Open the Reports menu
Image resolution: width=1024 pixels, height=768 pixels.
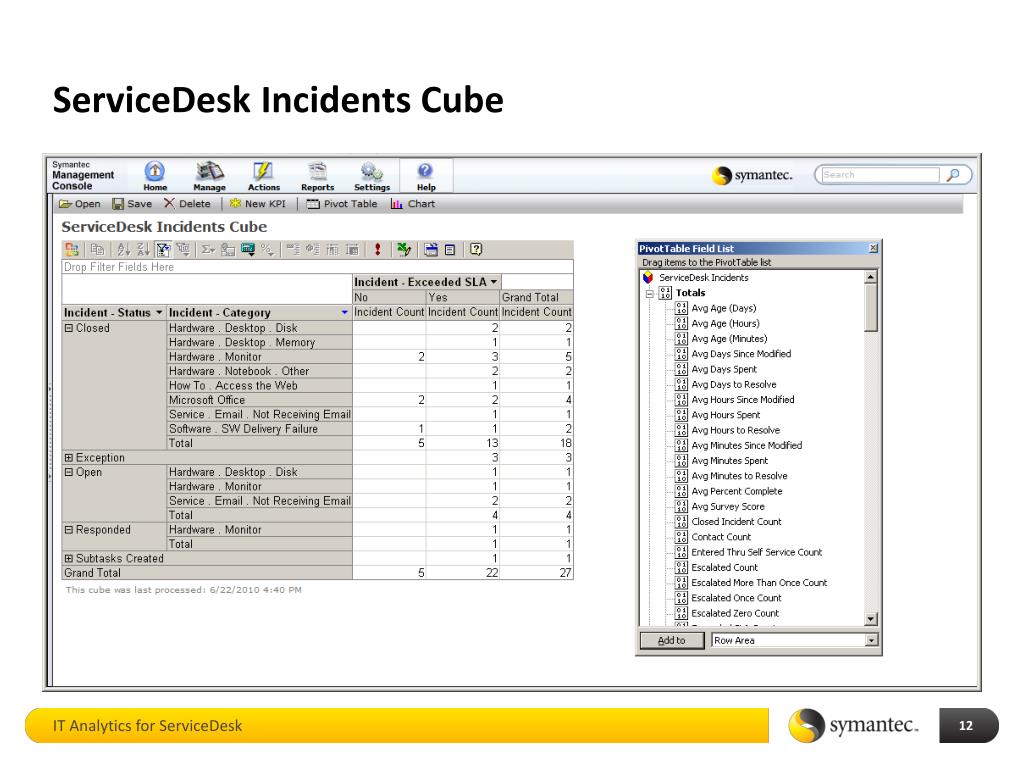[x=317, y=176]
